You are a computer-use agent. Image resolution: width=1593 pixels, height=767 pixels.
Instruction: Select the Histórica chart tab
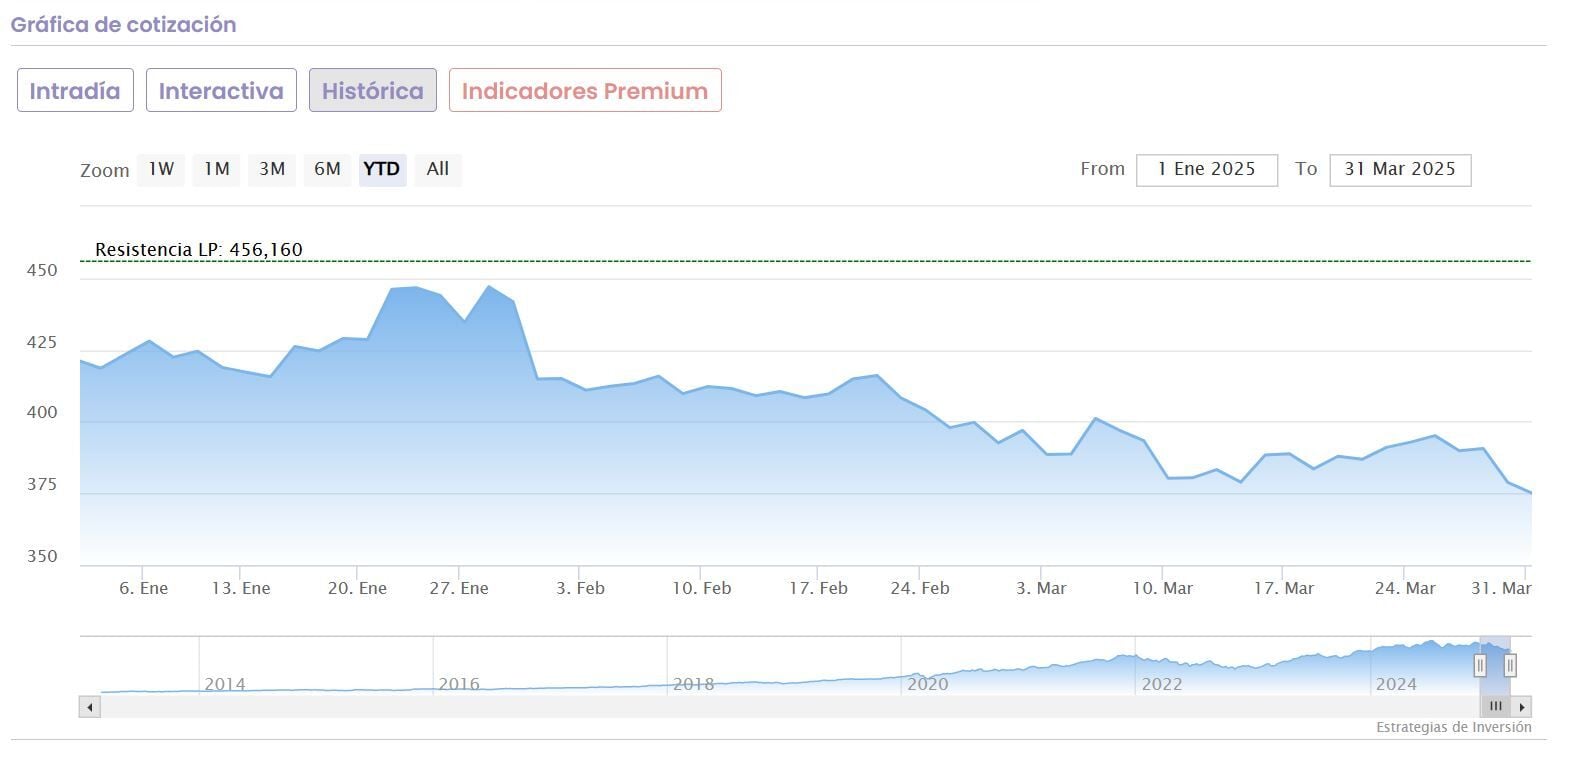[372, 91]
